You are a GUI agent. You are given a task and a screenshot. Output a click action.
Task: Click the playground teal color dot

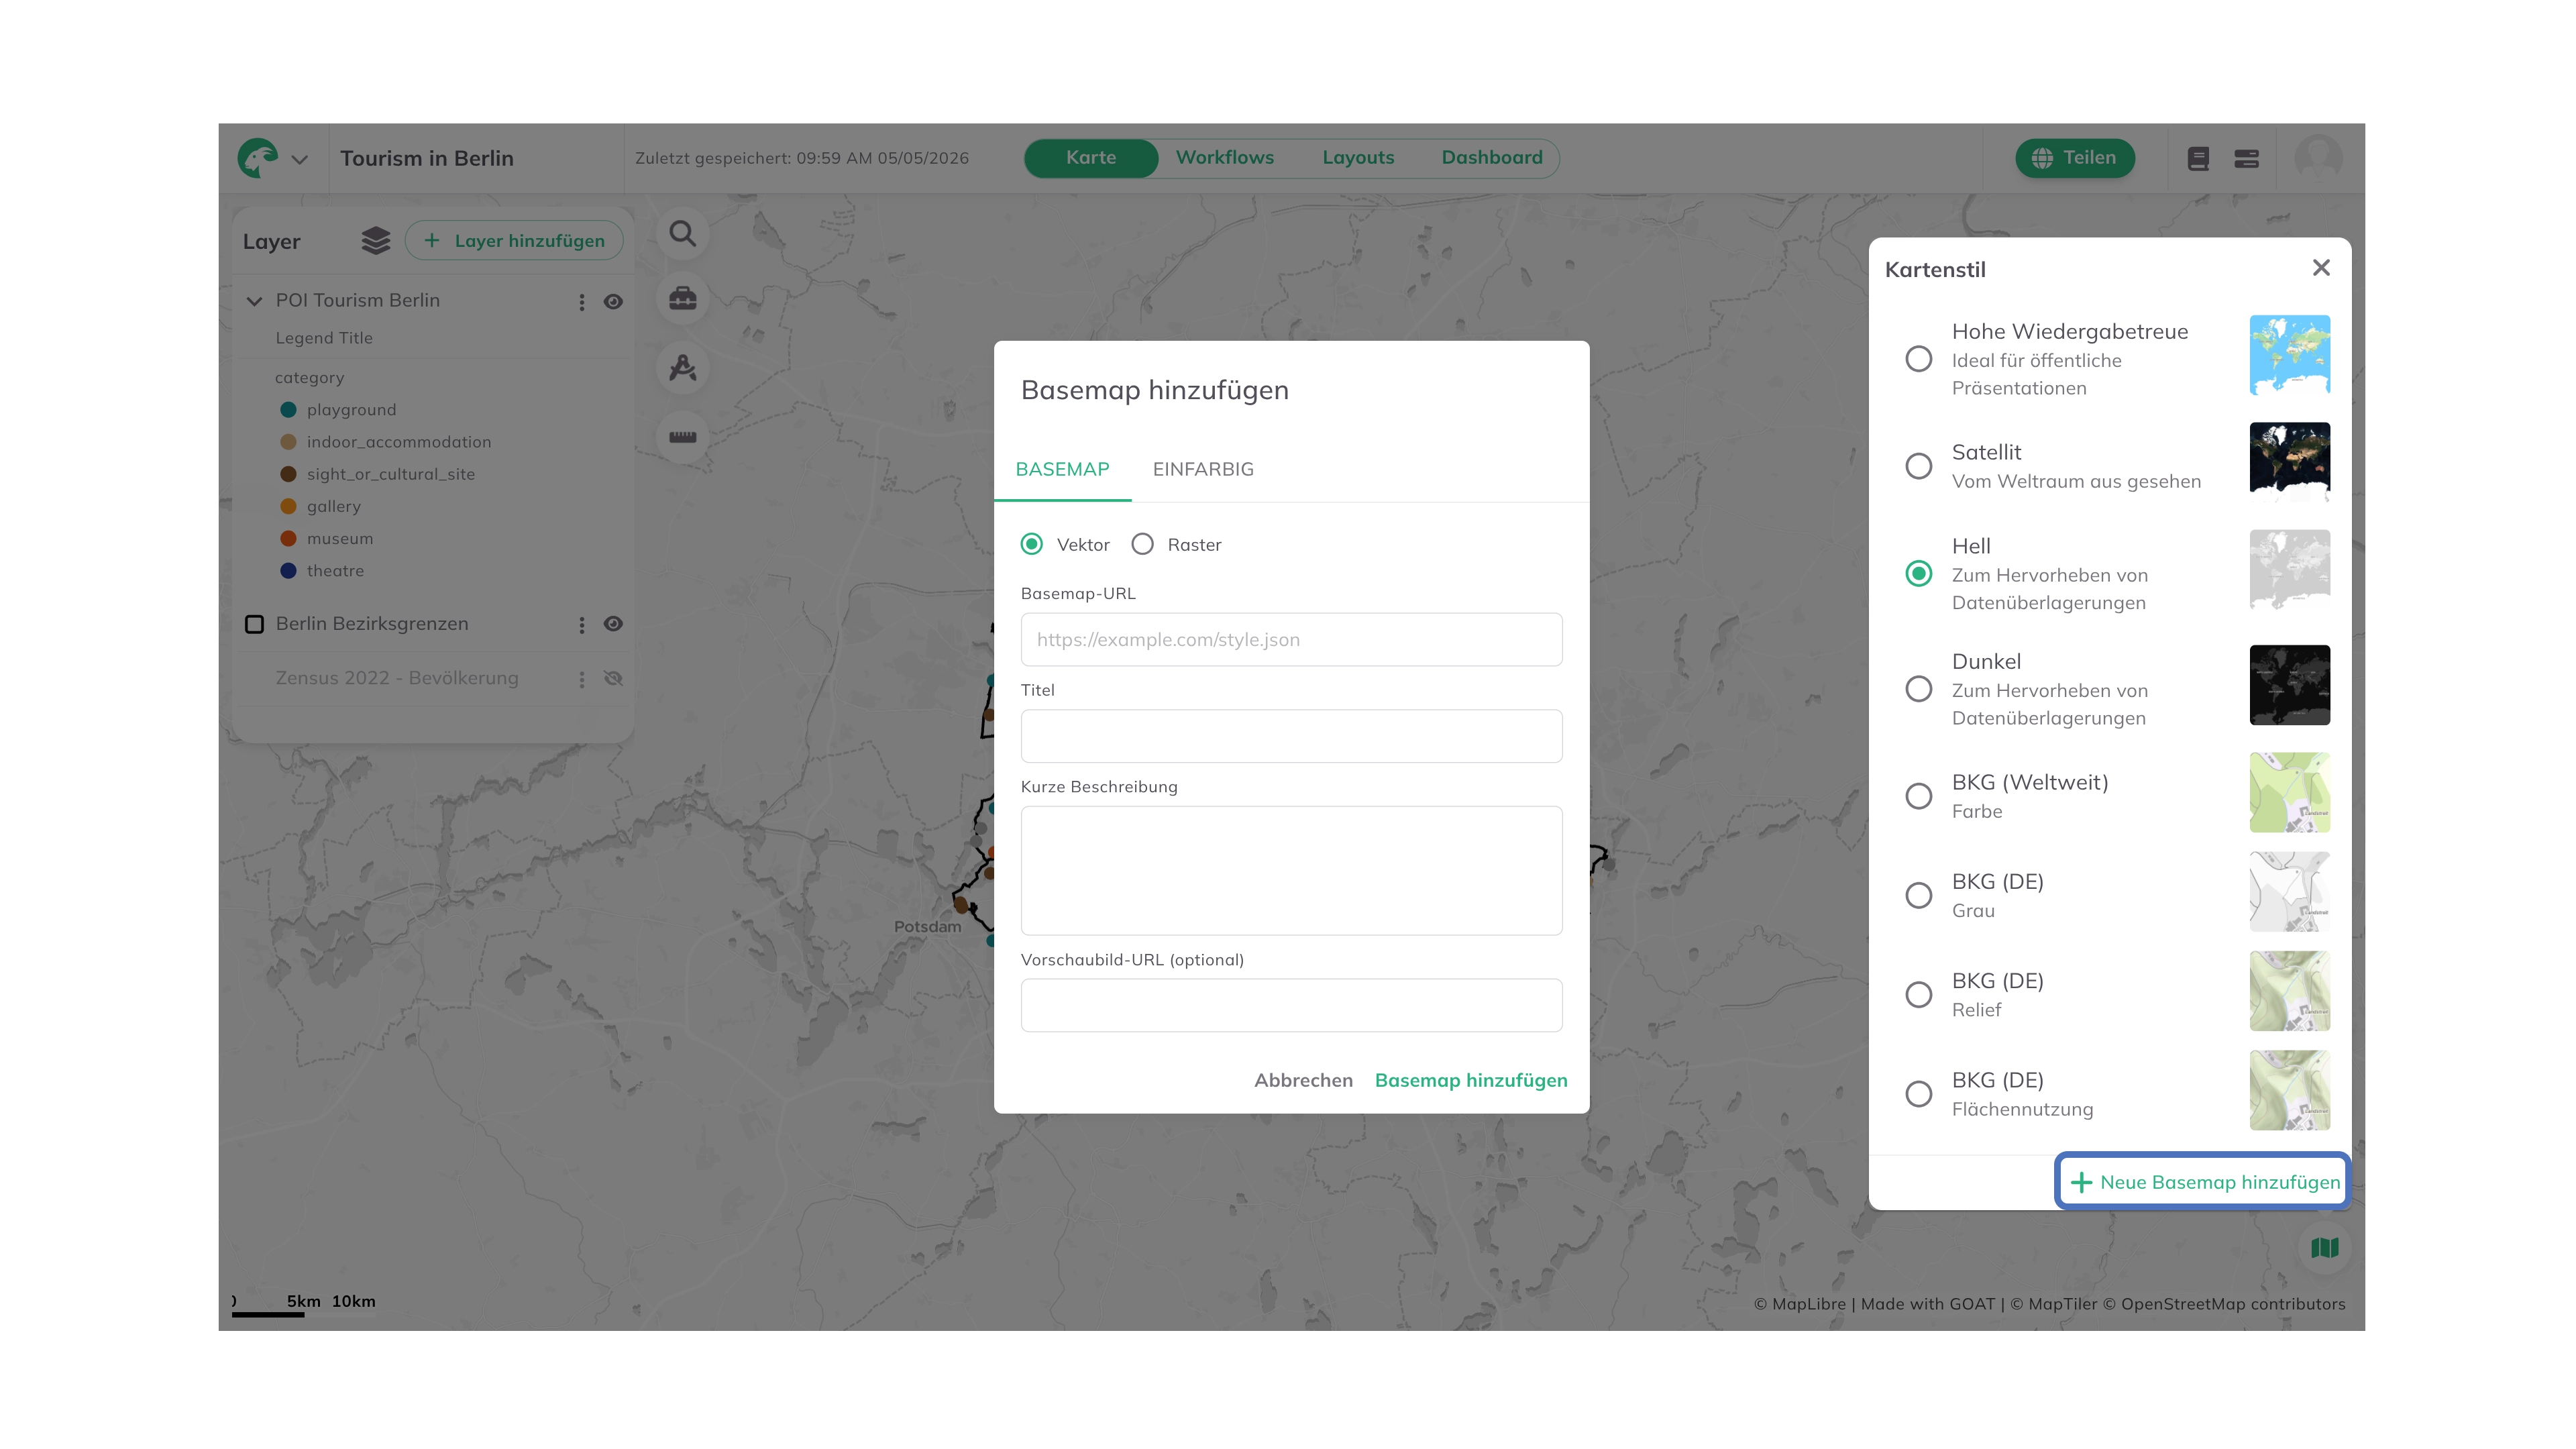(x=288, y=410)
